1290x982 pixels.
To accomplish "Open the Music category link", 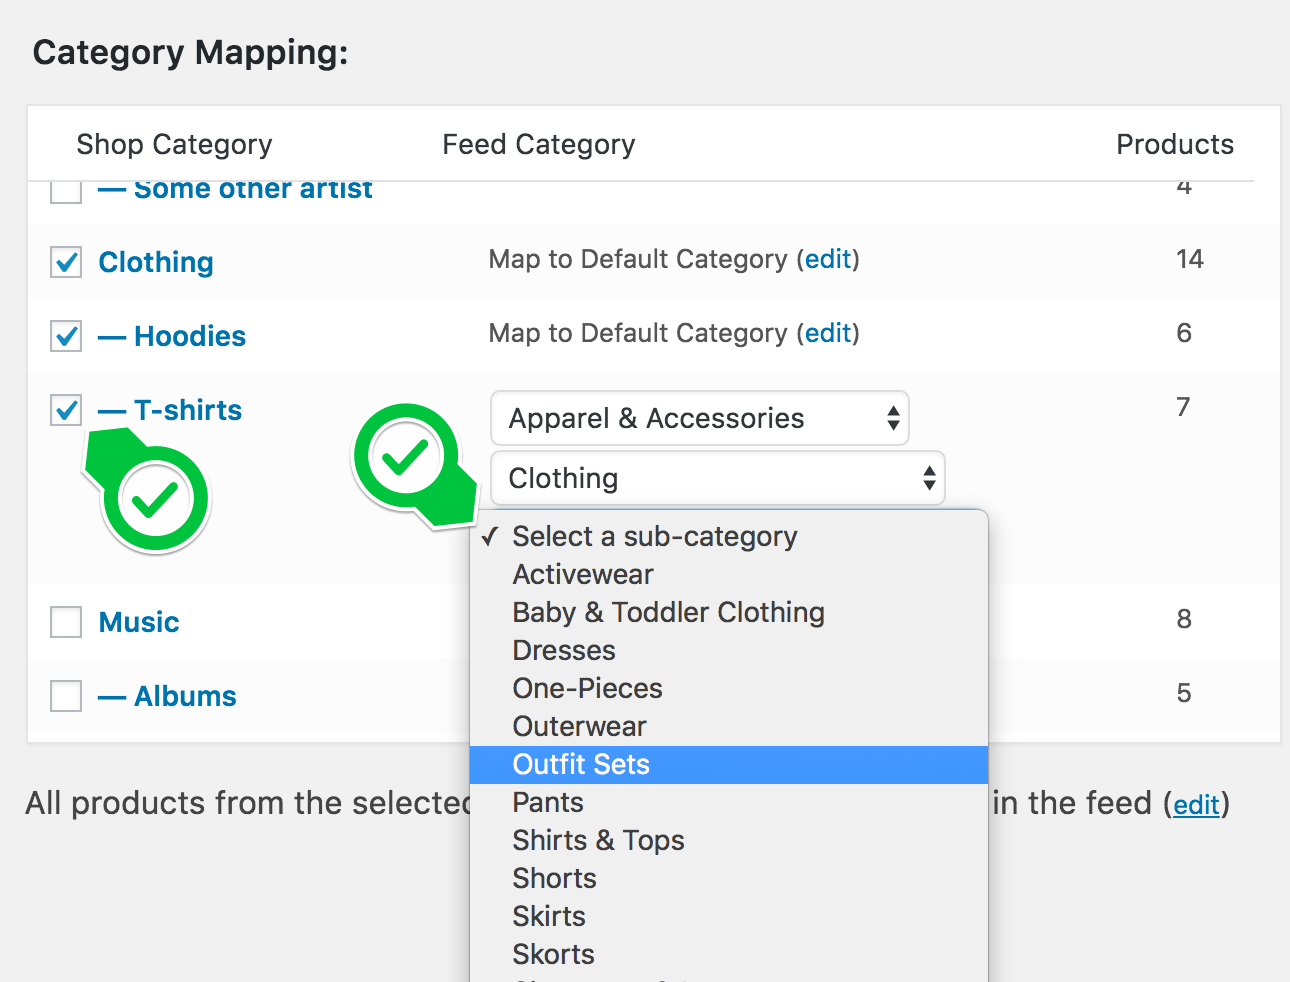I will point(139,622).
